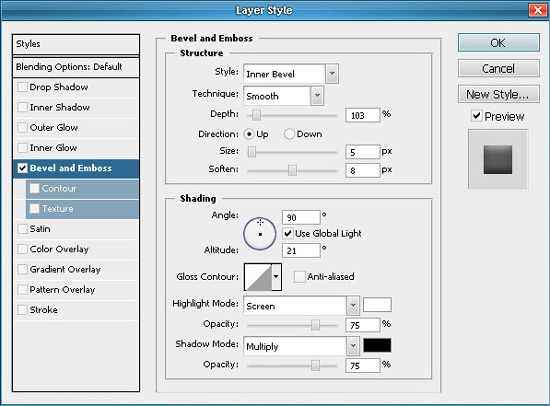The height and width of the screenshot is (406, 550).
Task: Enable the Inner Shadow checkbox
Action: coord(22,107)
